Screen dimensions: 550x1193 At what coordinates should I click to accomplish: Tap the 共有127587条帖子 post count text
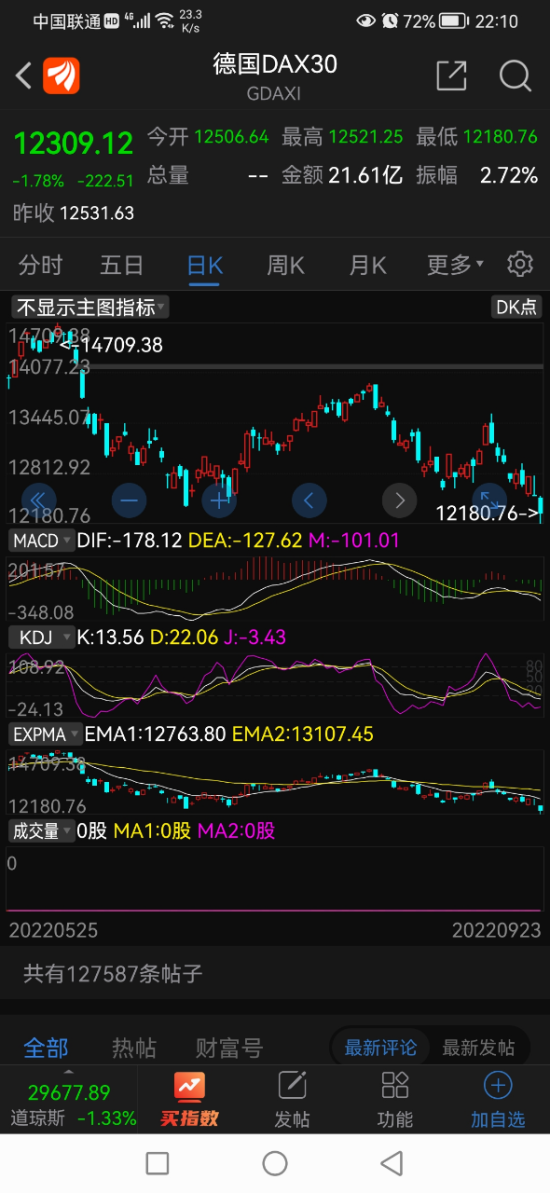tap(113, 973)
